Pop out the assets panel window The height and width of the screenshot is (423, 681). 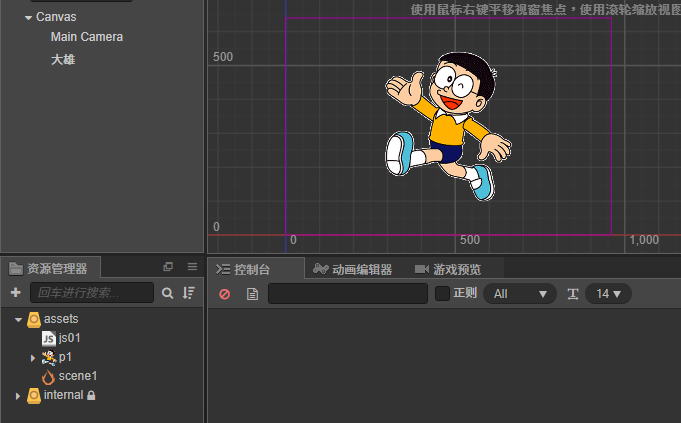click(x=168, y=267)
